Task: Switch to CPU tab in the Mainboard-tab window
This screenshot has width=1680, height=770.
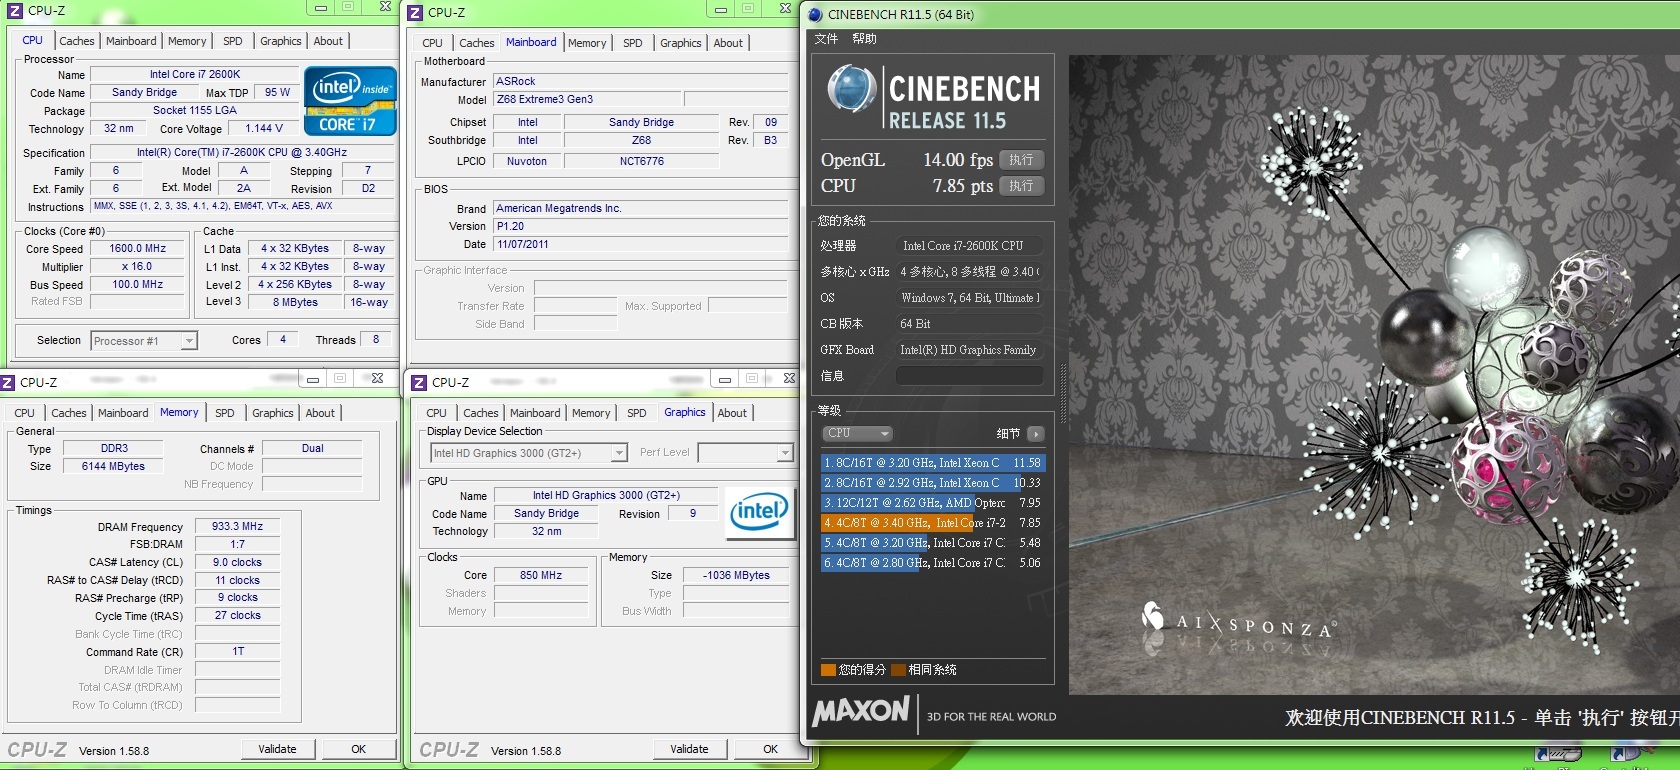Action: coord(432,43)
